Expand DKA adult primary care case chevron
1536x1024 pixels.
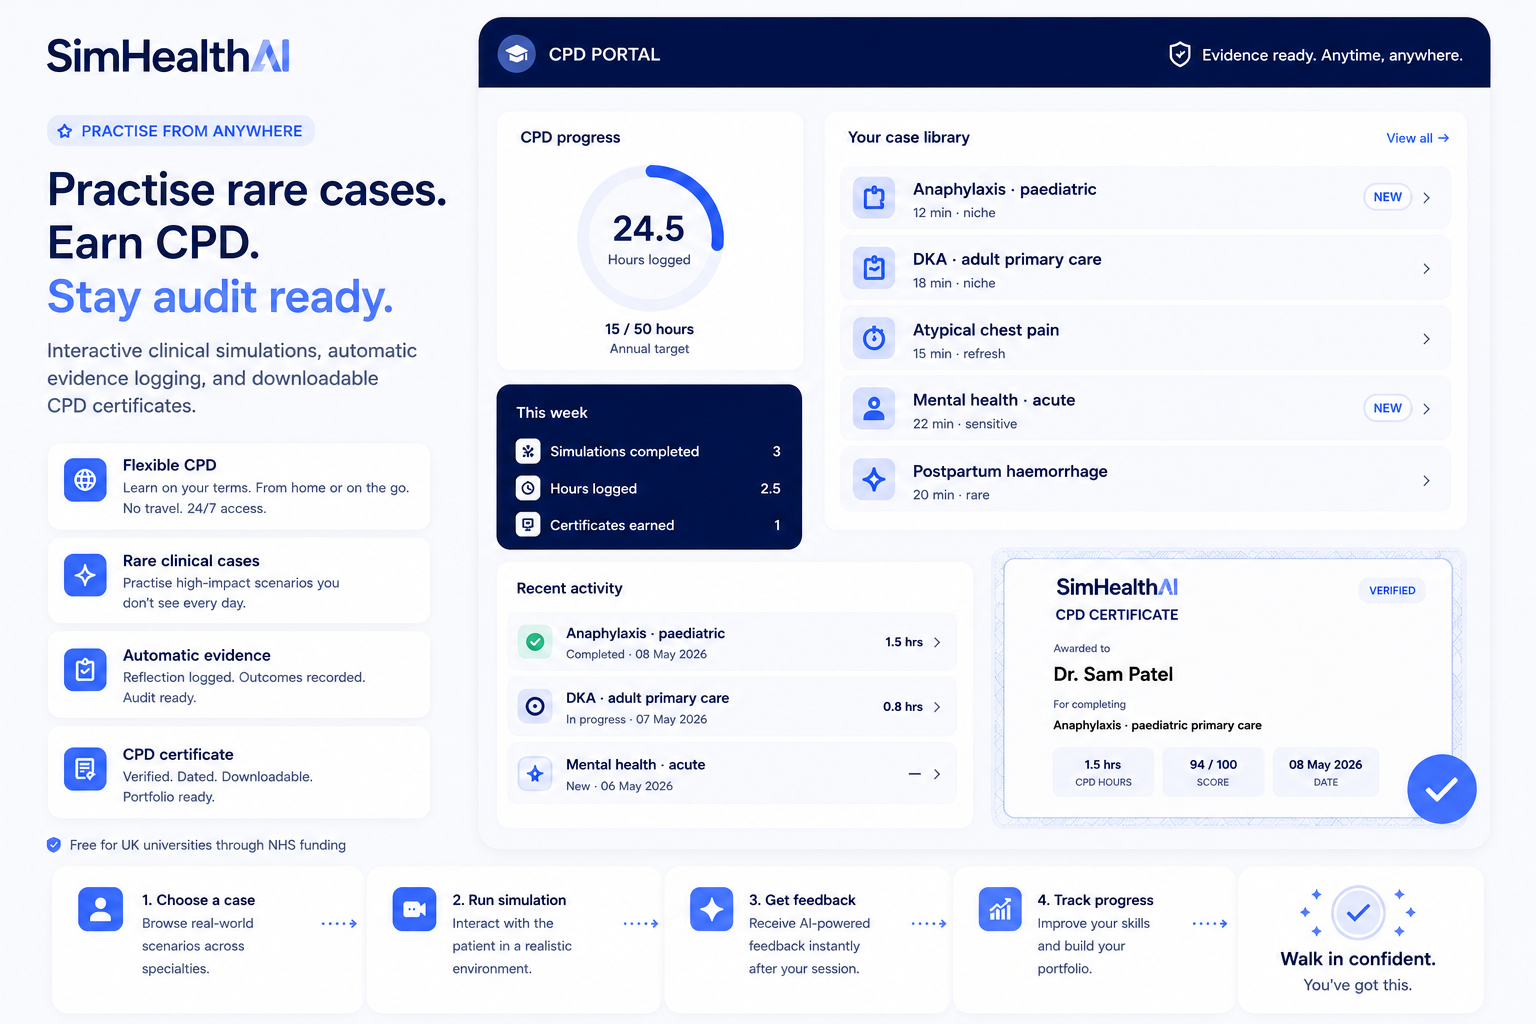point(1426,269)
